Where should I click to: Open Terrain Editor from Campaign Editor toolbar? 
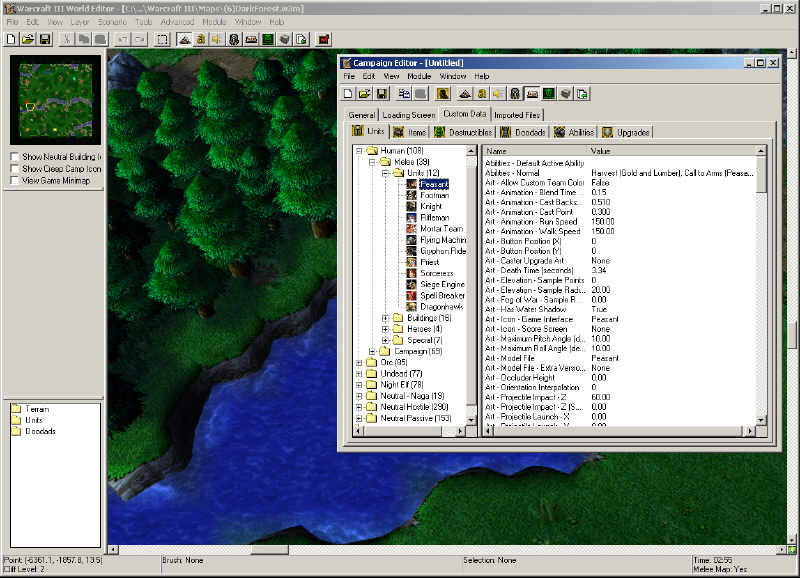pos(465,94)
